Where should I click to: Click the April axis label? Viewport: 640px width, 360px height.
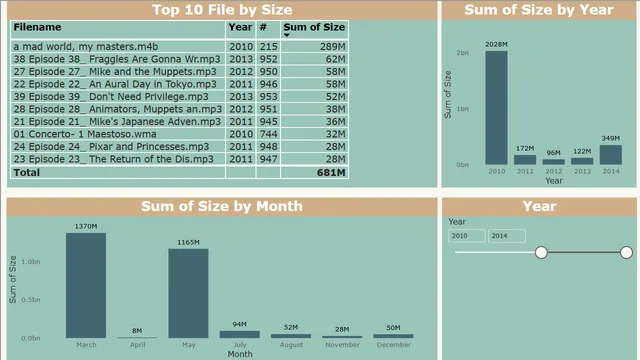coord(138,345)
